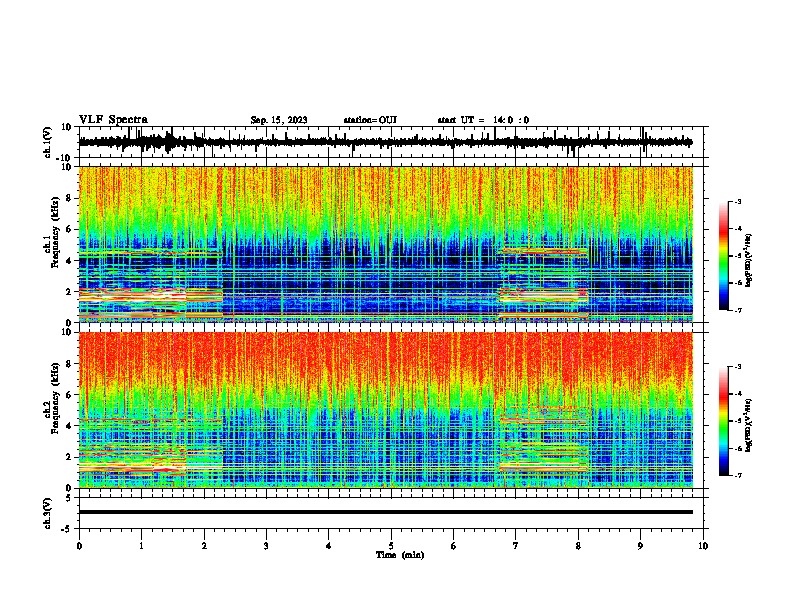Click the ch.1 spectrogram color bar
The height and width of the screenshot is (612, 792).
[723, 256]
